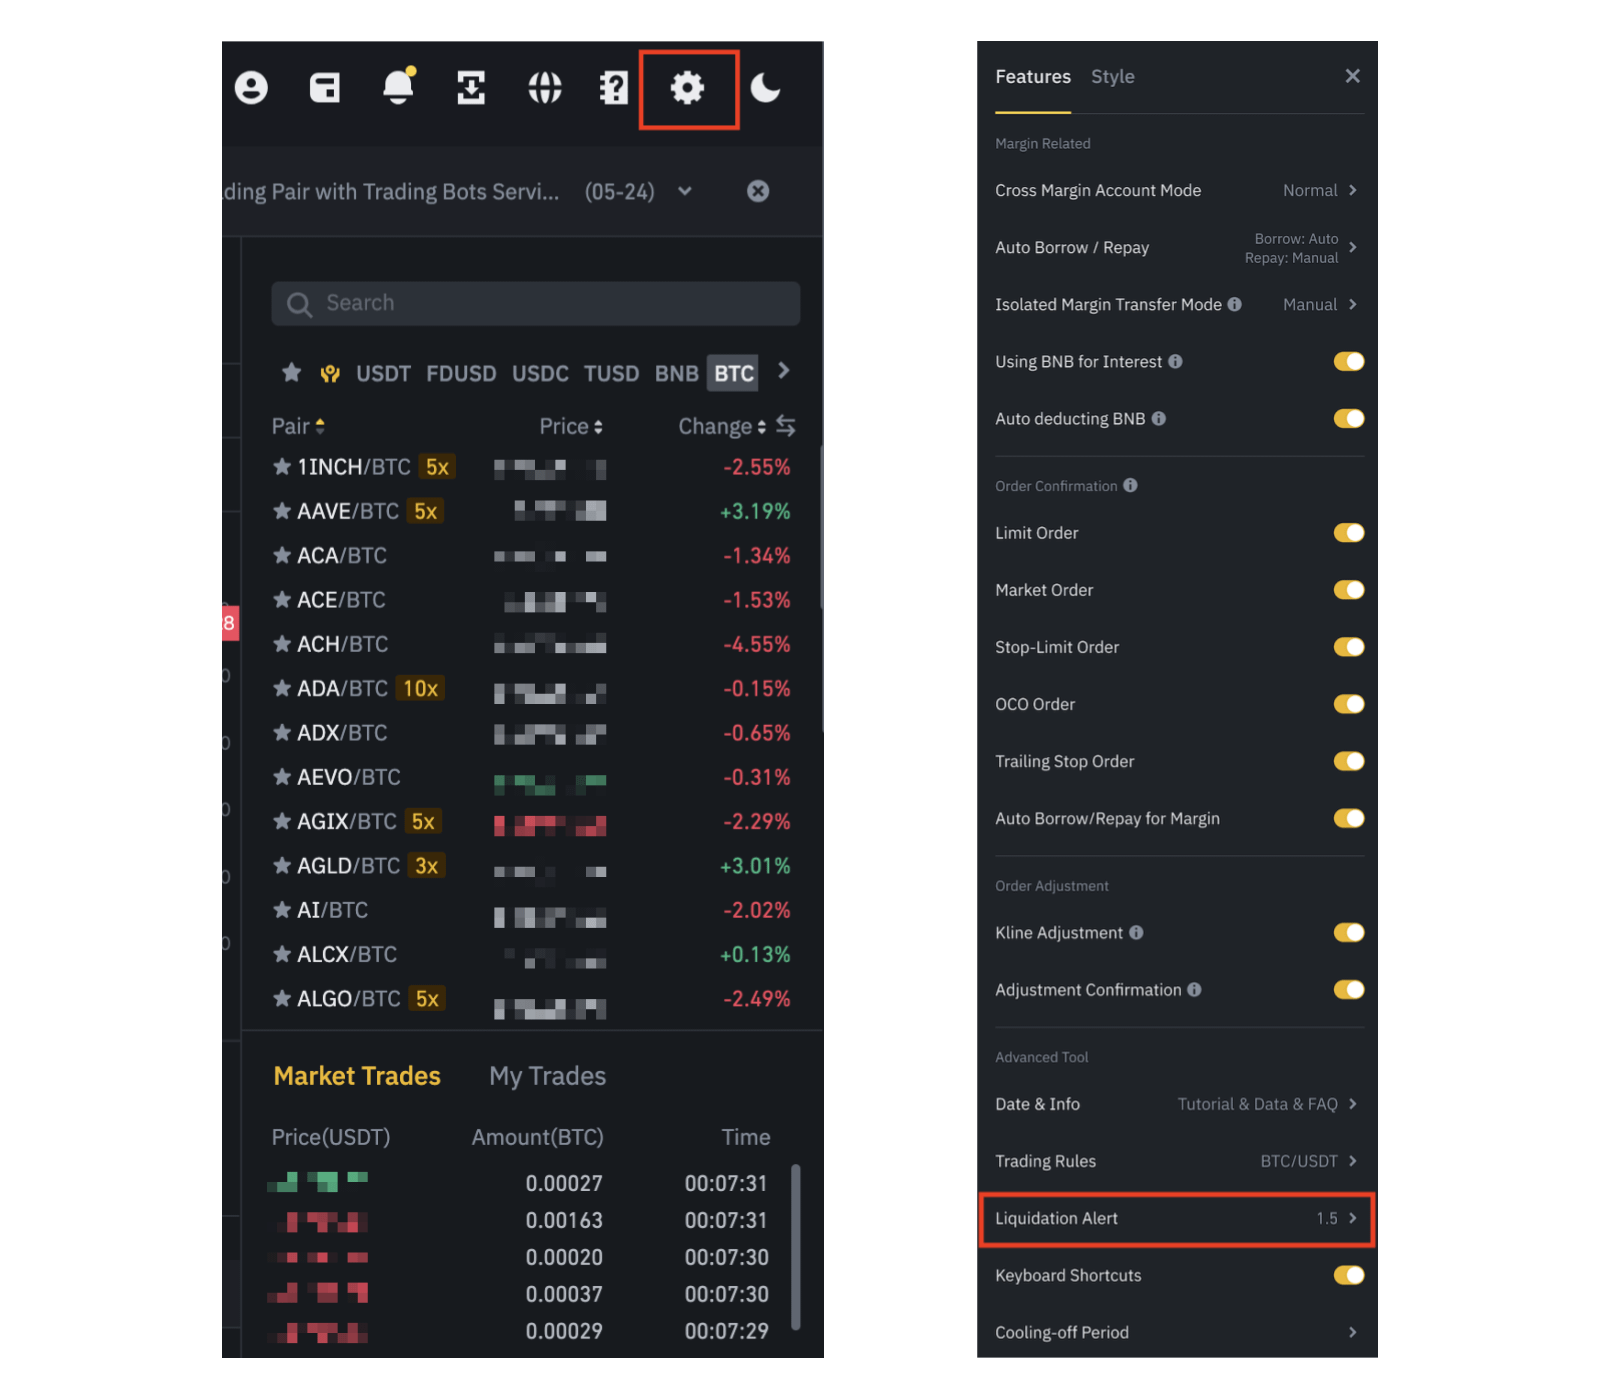The width and height of the screenshot is (1600, 1399).
Task: Open the user profile icon
Action: tap(251, 88)
